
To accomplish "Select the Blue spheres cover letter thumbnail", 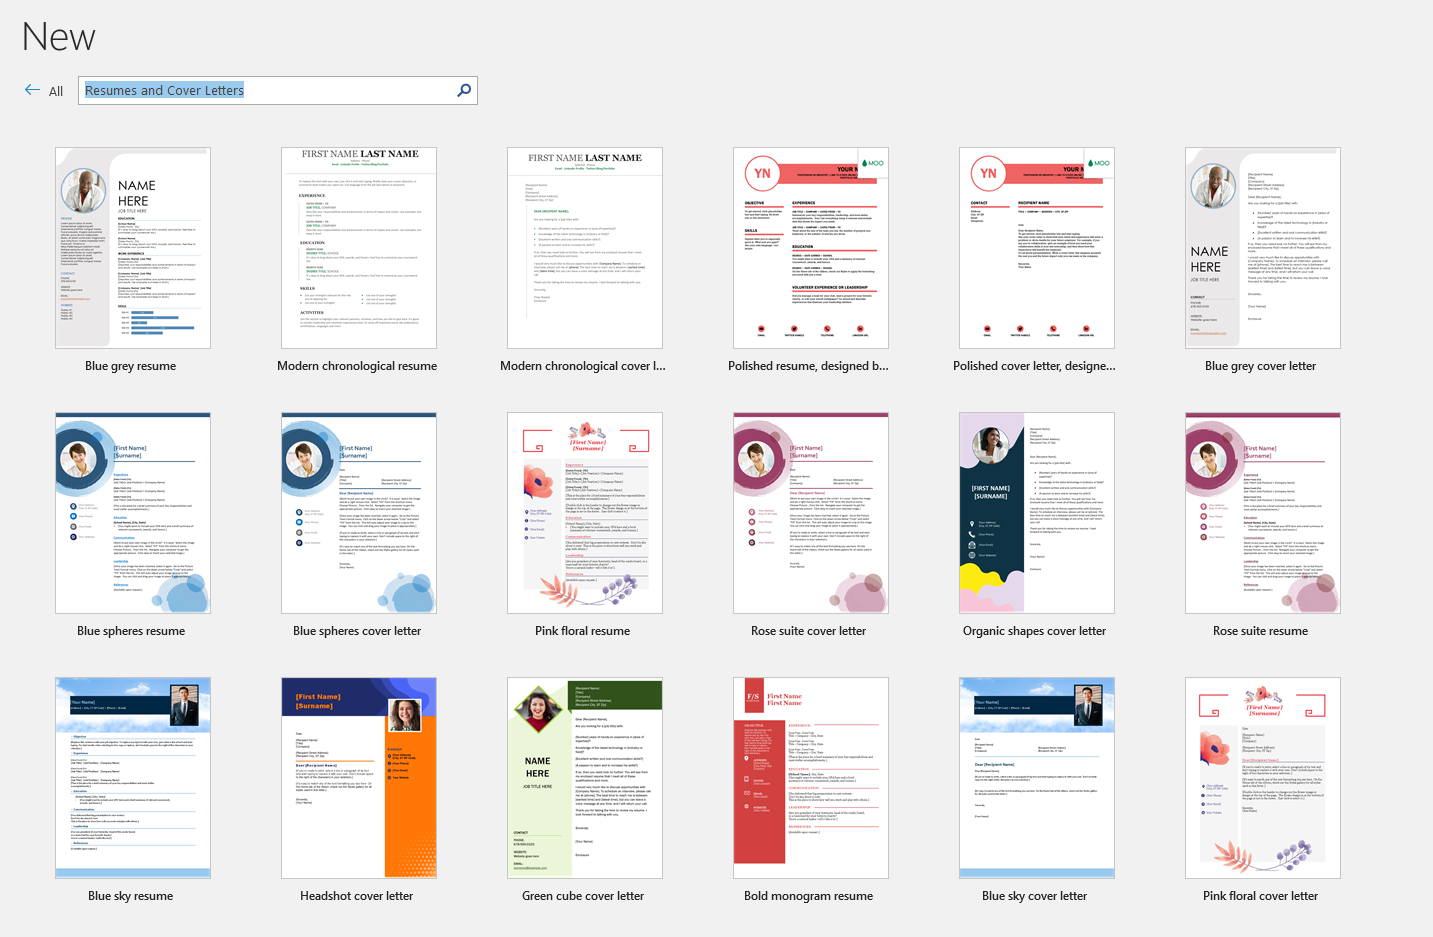I will [x=359, y=513].
